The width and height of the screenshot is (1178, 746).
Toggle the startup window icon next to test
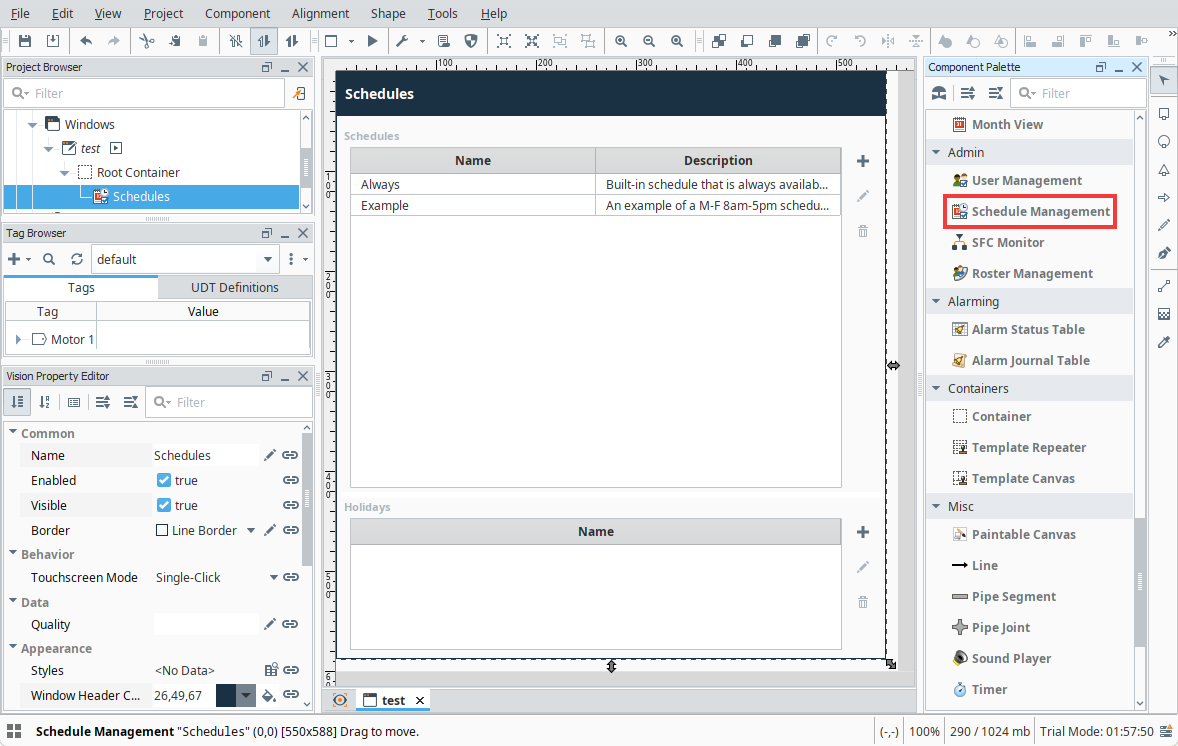116,148
